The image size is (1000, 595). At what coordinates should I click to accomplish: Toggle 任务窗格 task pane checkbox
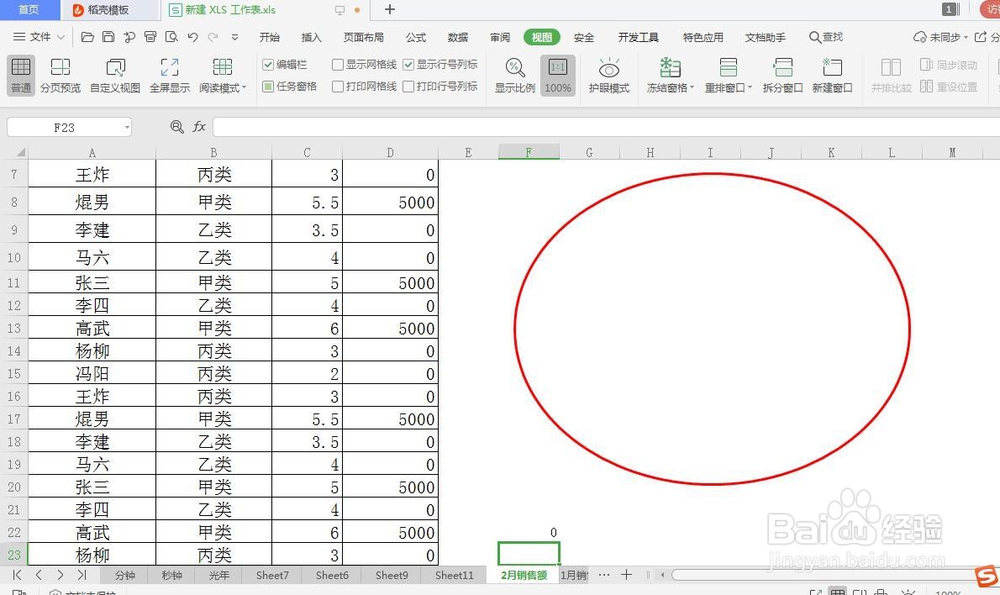pyautogui.click(x=268, y=86)
